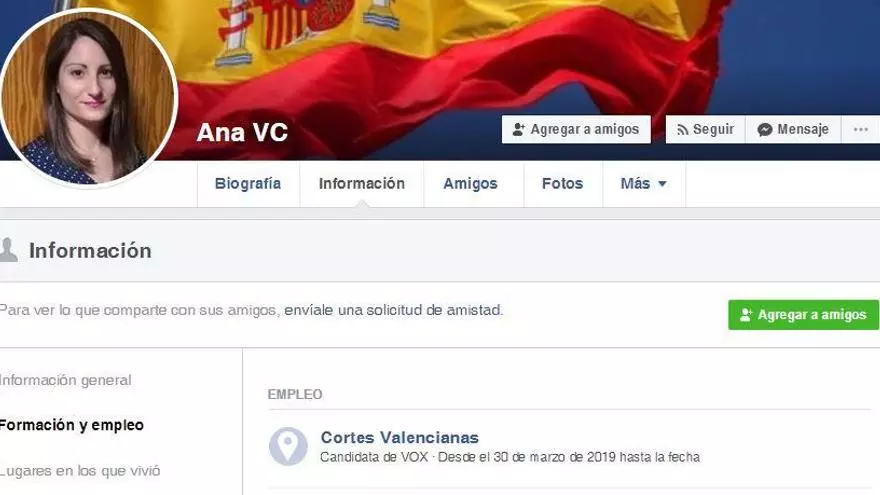This screenshot has width=880, height=495.
Task: Click the person silhouette icon beside Información heading
Action: (8, 250)
